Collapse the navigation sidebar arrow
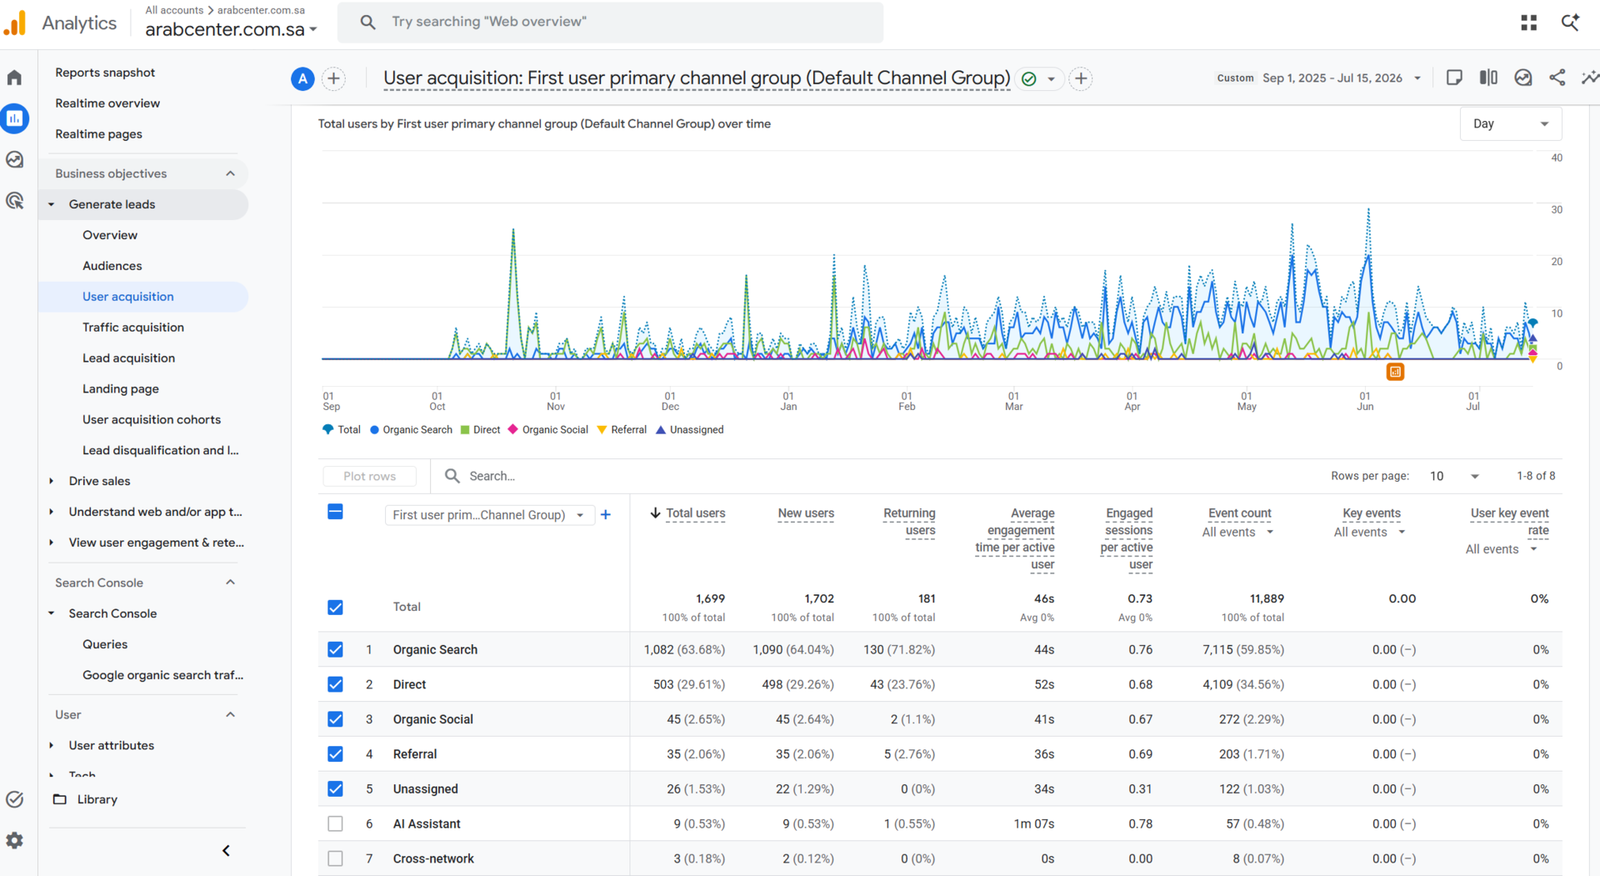Screen dimensions: 1600x876 click(226, 851)
